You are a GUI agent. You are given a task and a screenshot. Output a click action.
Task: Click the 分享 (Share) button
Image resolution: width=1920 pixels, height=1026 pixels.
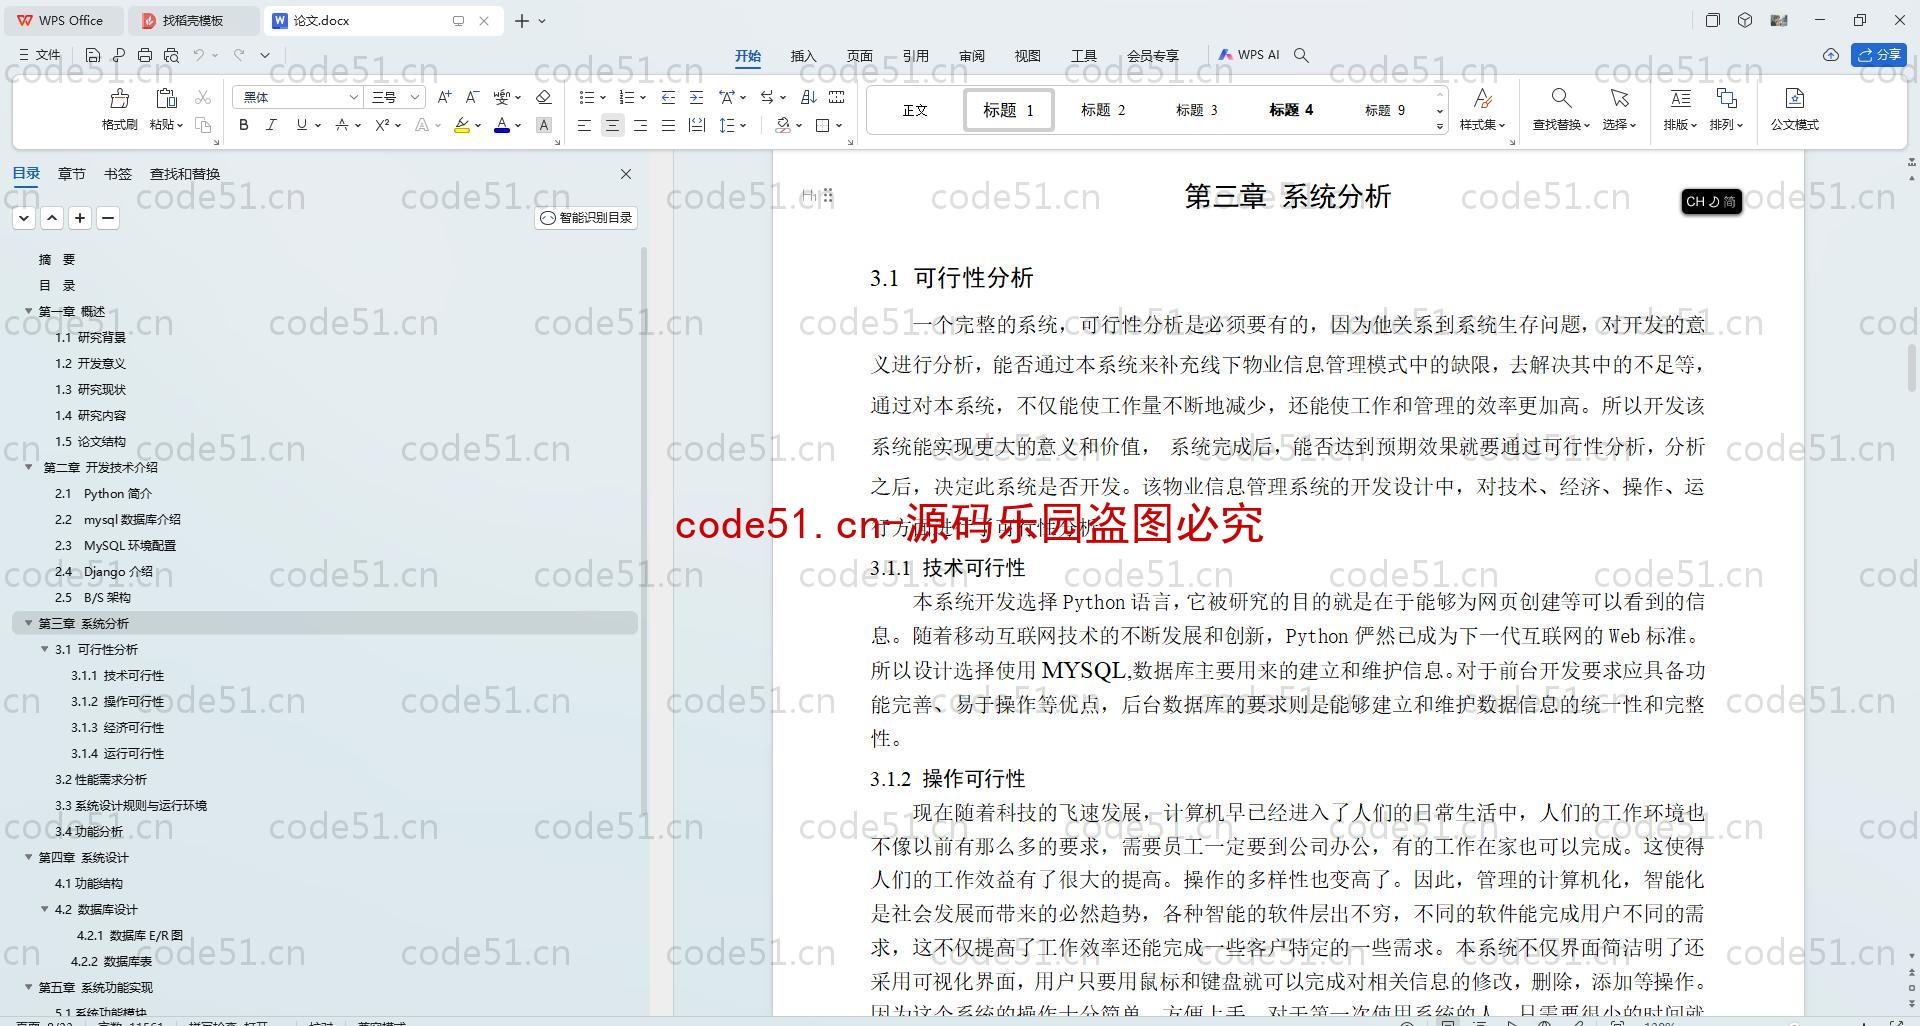pos(1879,55)
